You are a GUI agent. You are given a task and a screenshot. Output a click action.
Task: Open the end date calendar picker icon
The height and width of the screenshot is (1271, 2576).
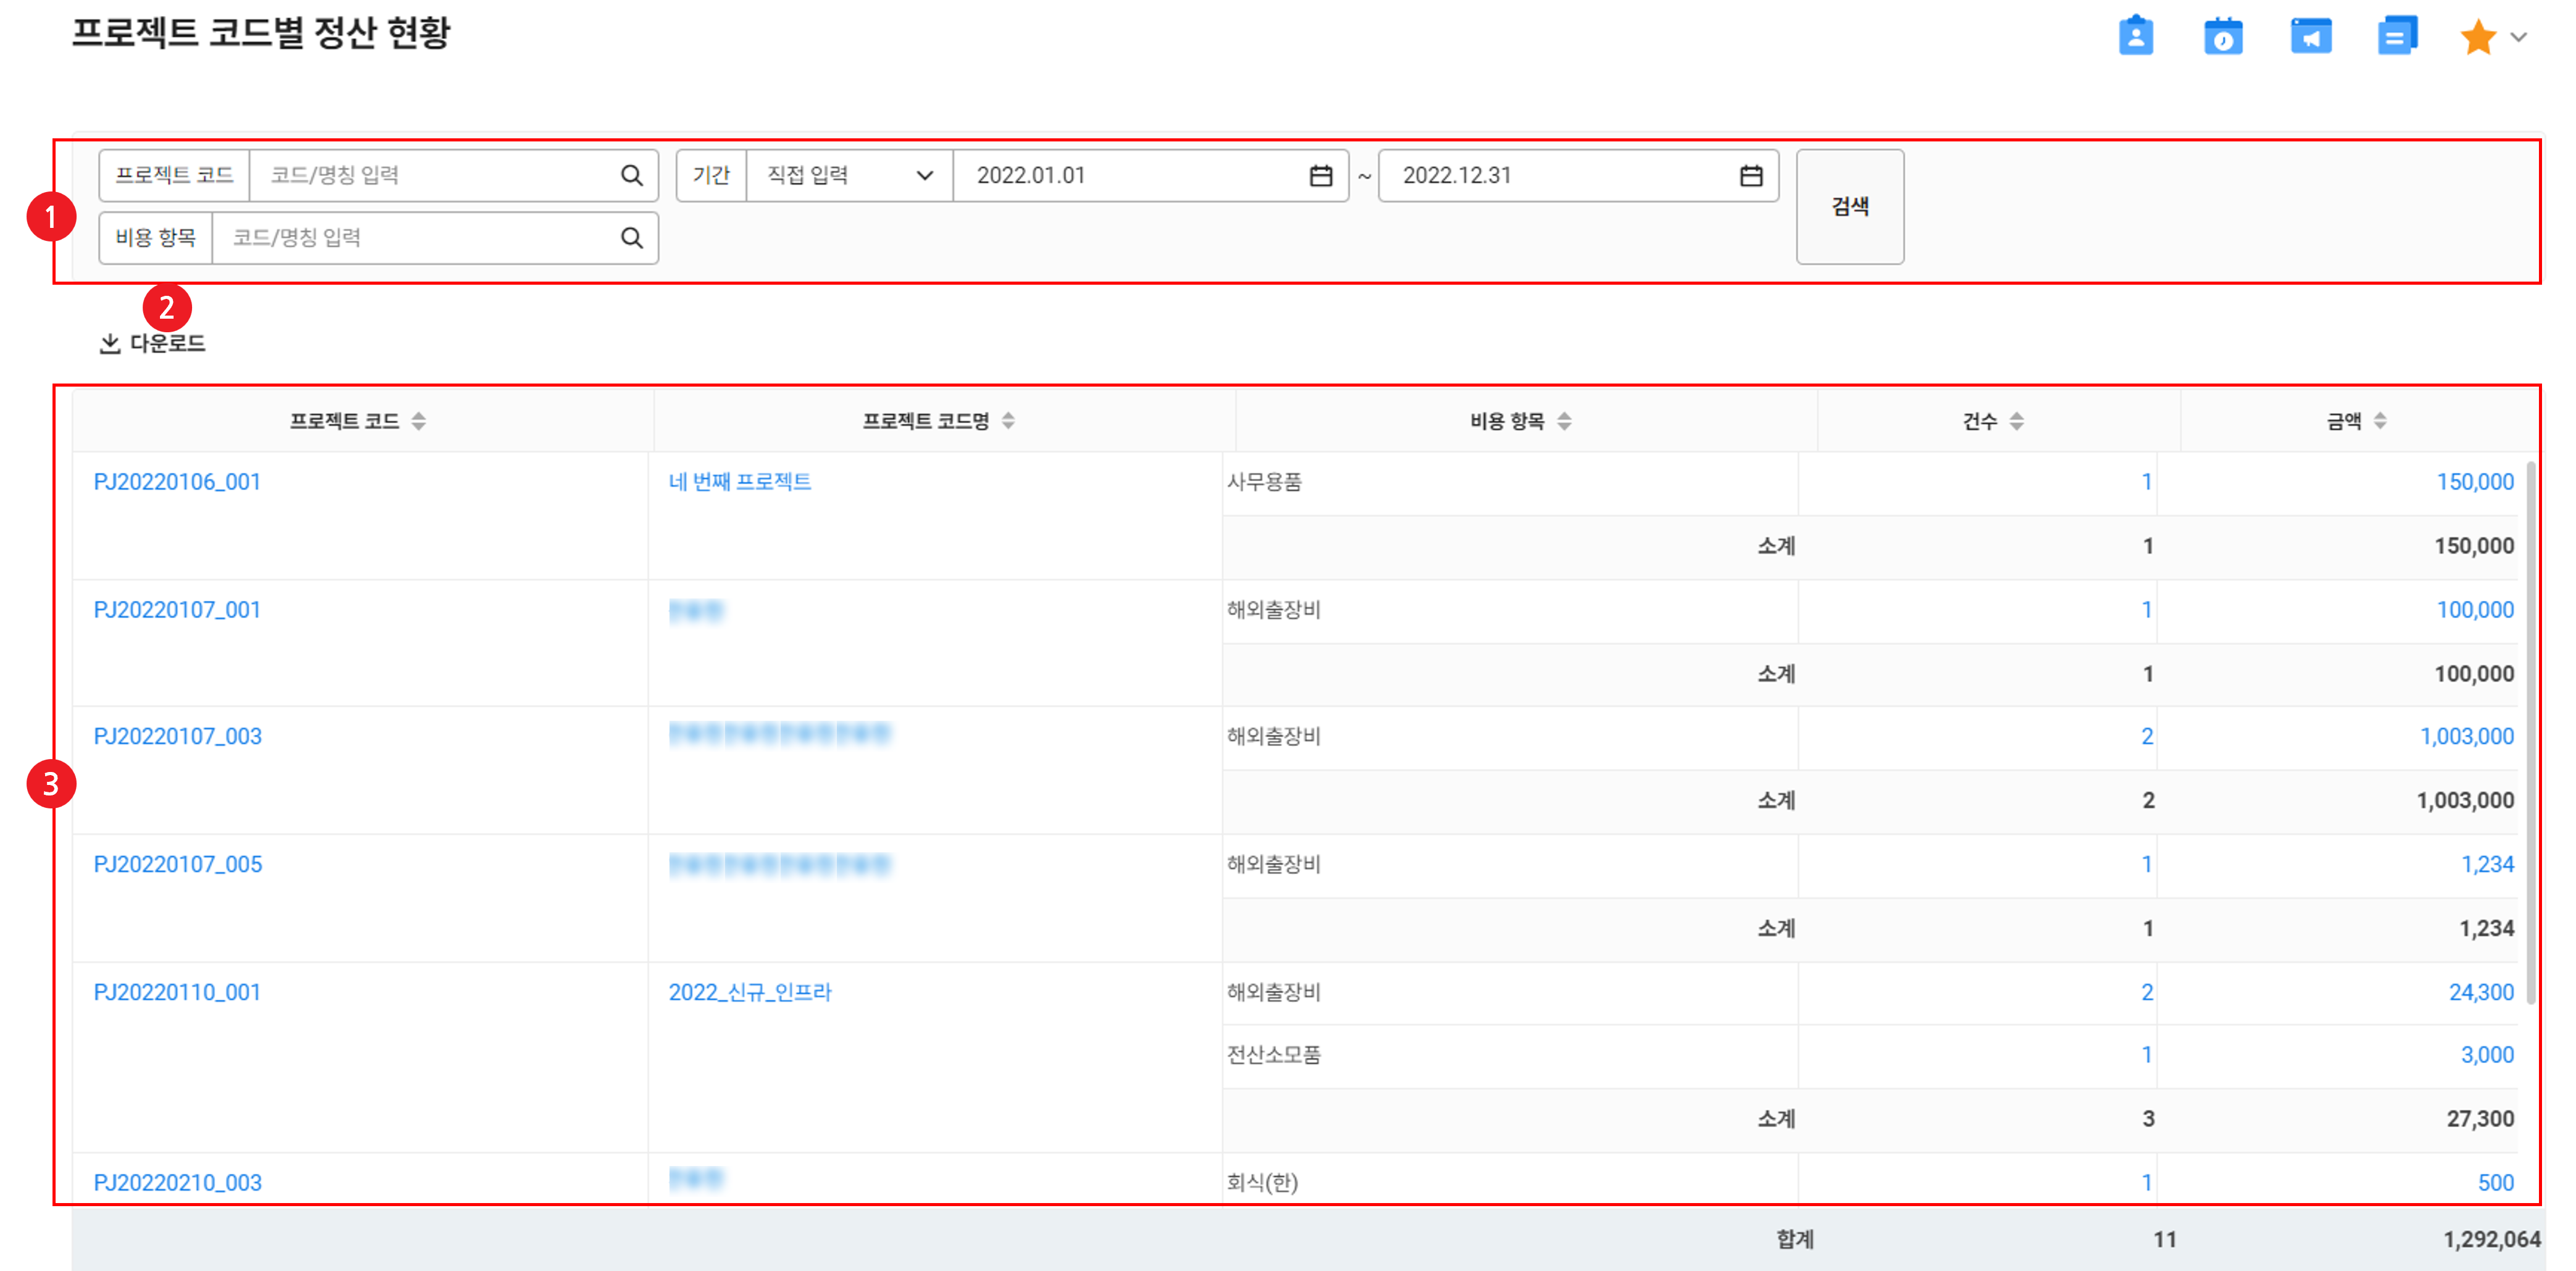click(x=1750, y=176)
